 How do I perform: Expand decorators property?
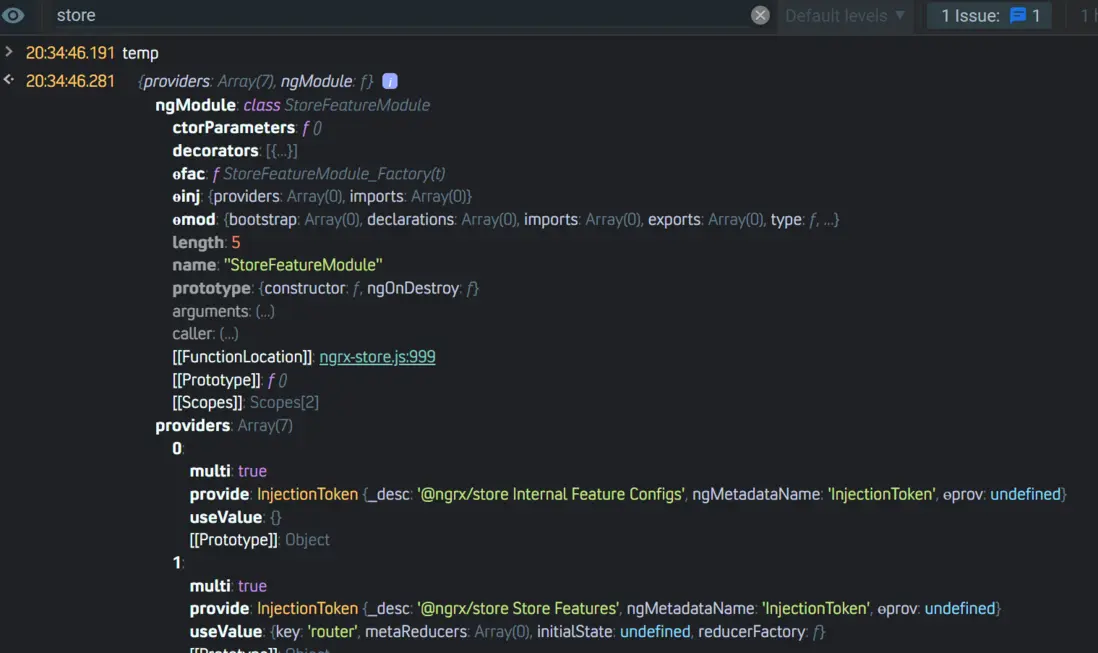235,151
